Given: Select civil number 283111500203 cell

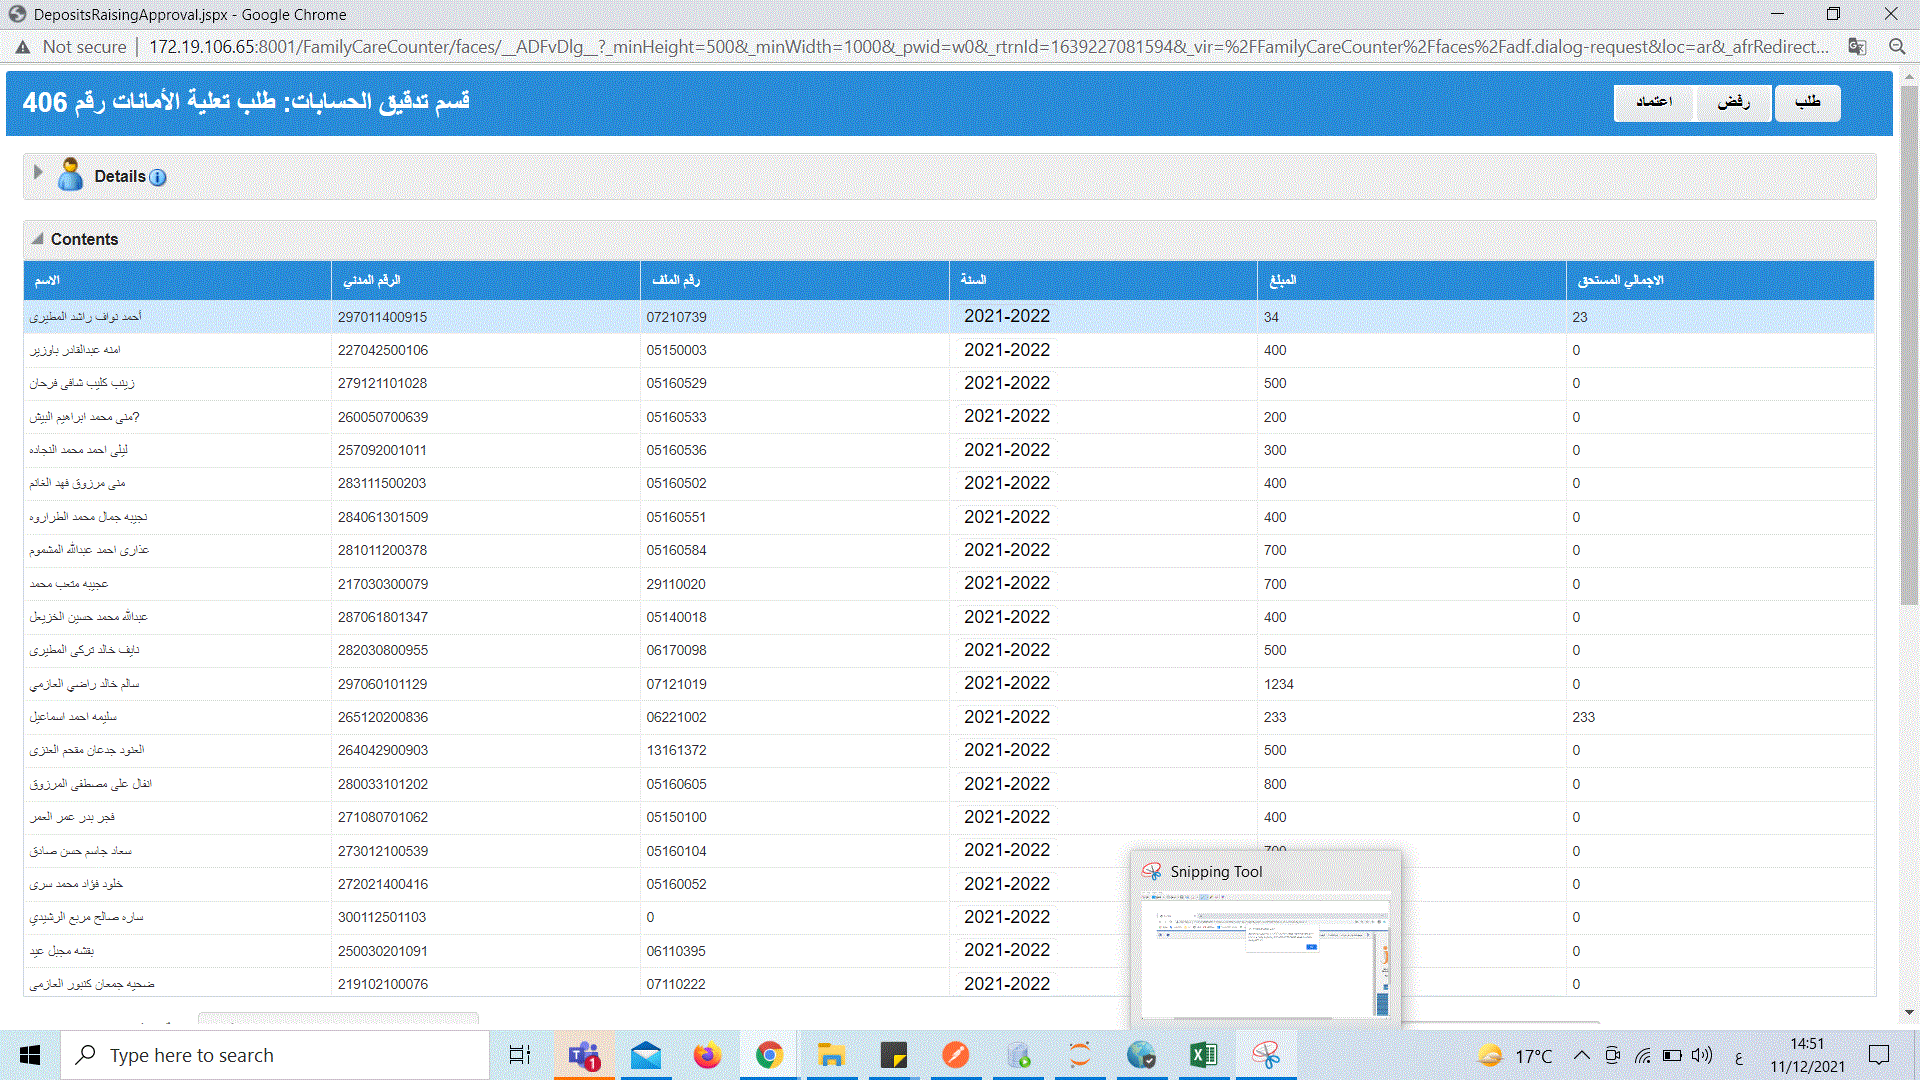Looking at the screenshot, I should (486, 483).
